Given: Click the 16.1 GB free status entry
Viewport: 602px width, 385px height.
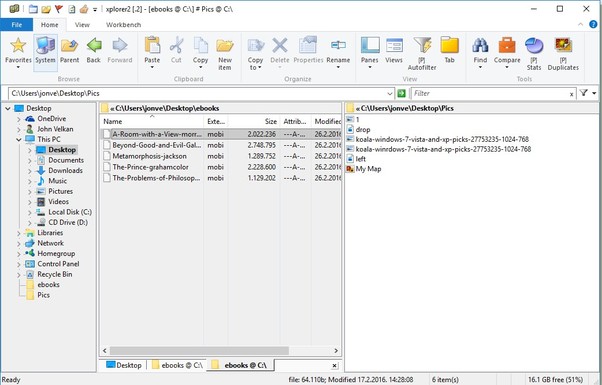Looking at the screenshot, I should [556, 380].
